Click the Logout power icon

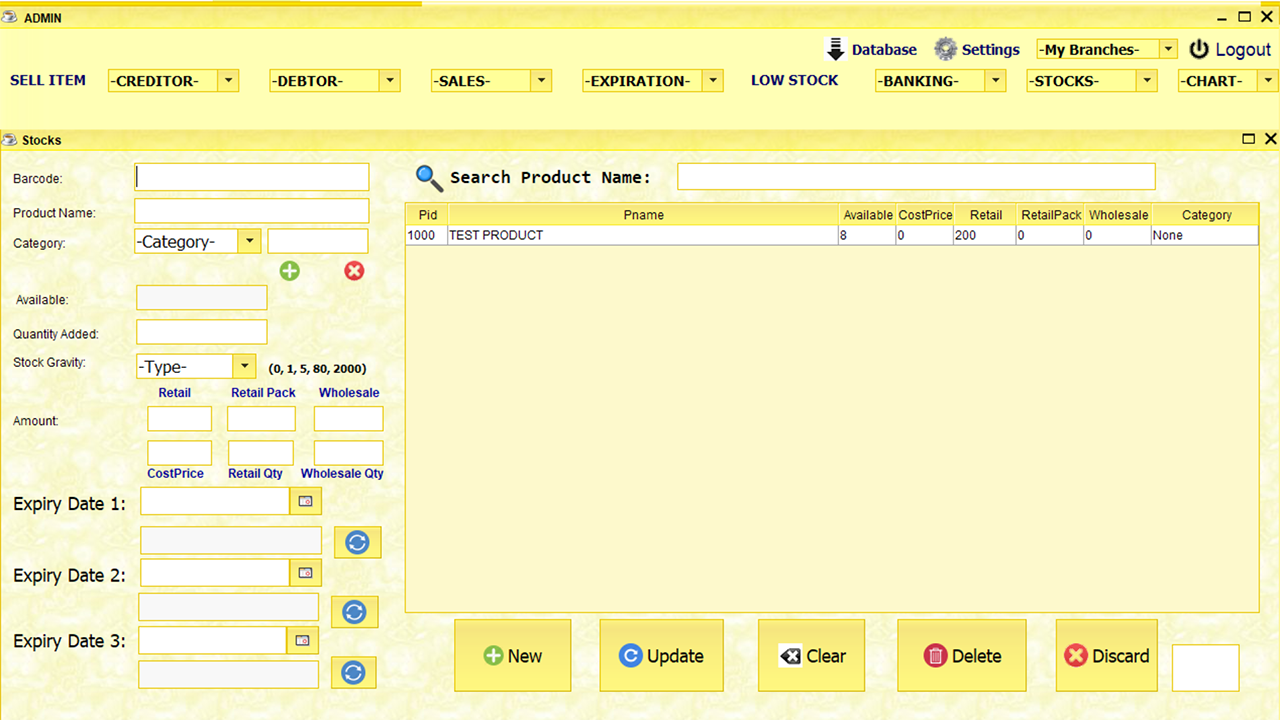pyautogui.click(x=1198, y=48)
